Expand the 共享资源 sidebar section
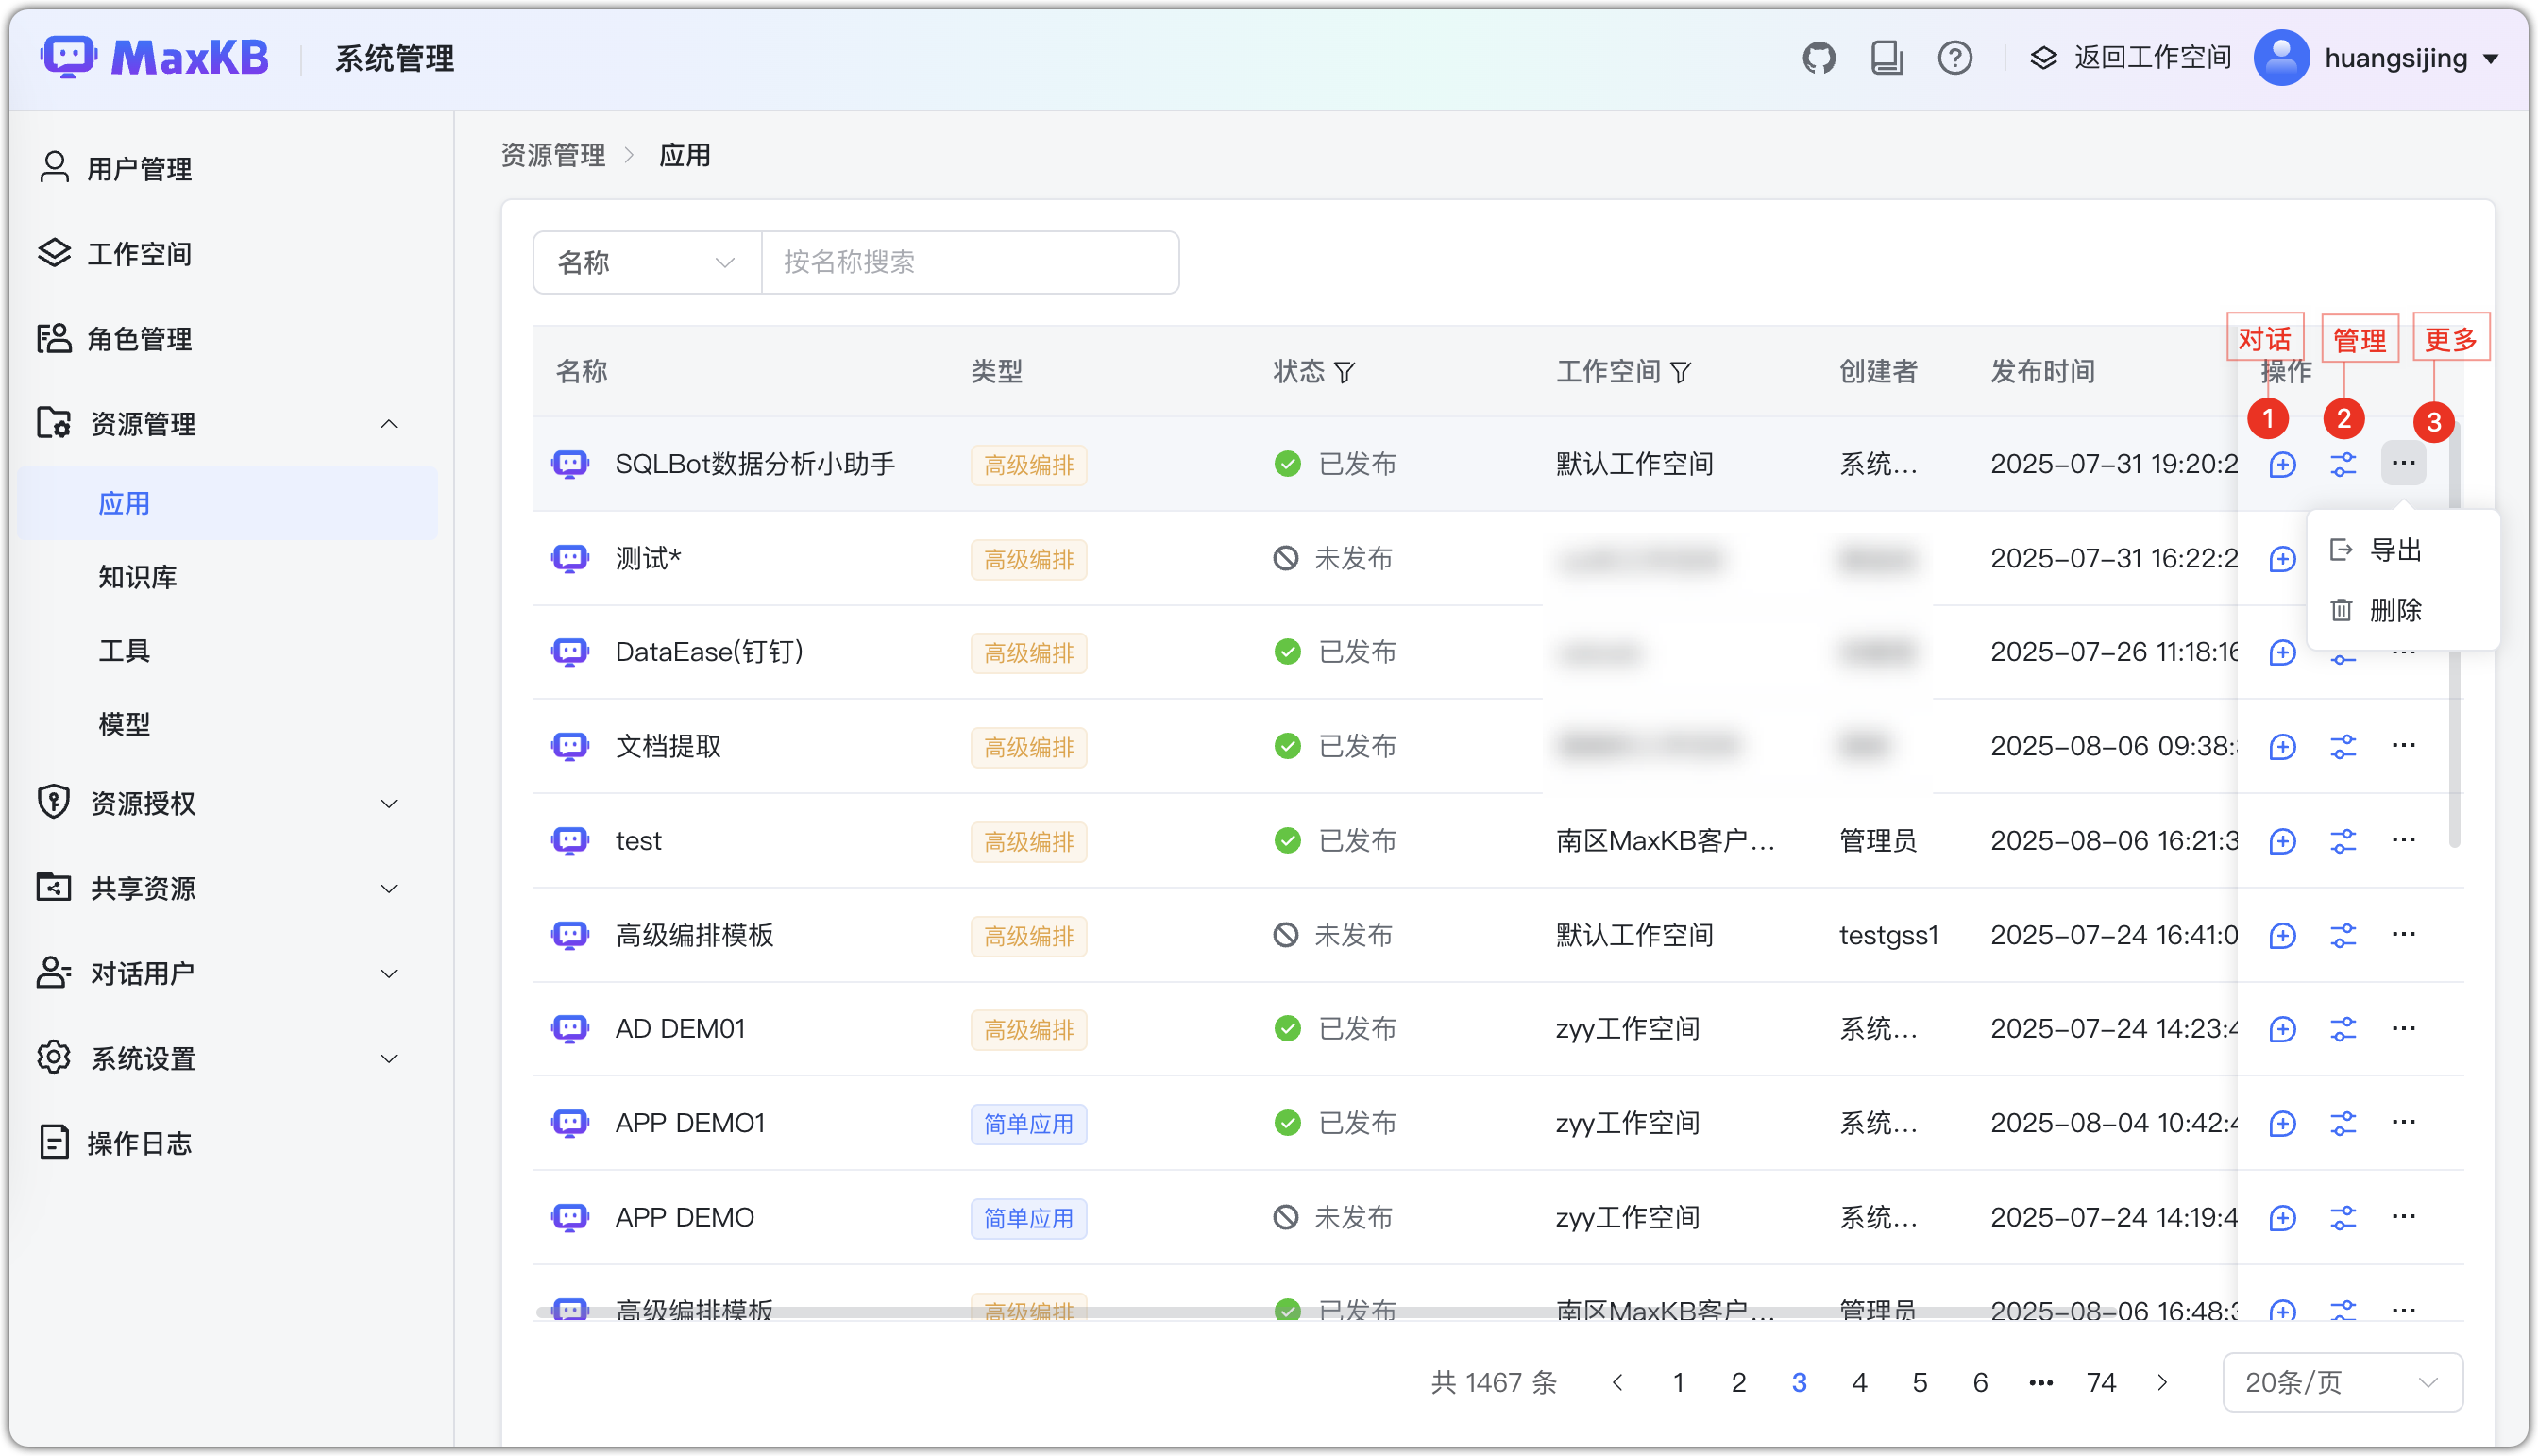2538x1456 pixels. (x=388, y=888)
